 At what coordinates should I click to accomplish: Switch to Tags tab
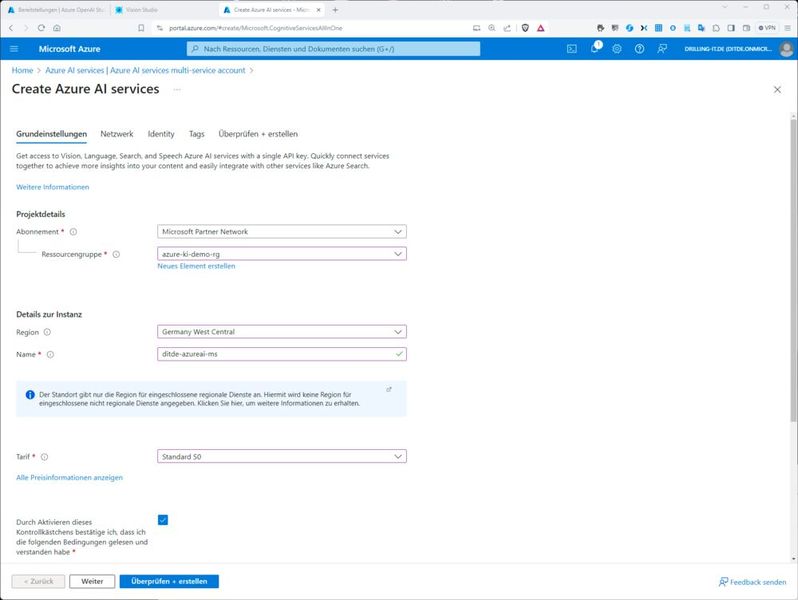196,134
